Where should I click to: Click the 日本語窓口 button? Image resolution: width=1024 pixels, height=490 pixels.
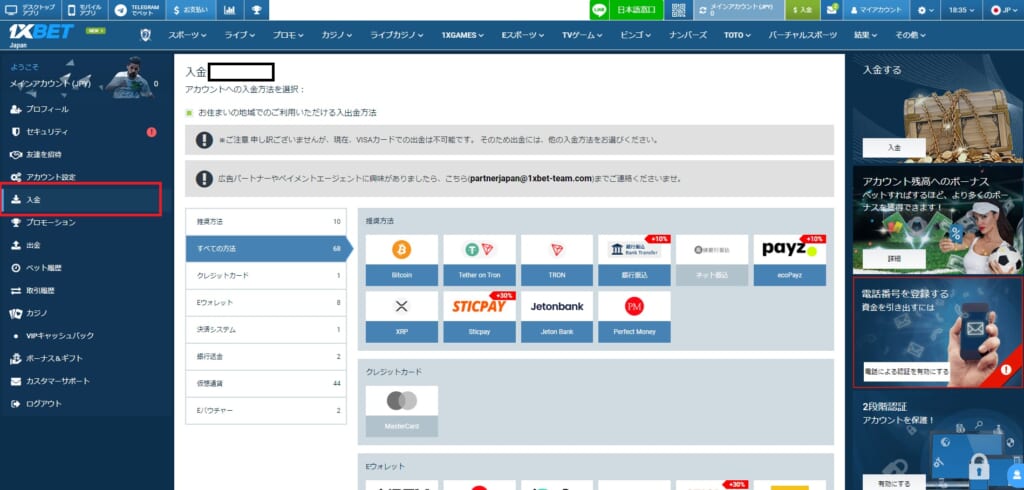637,10
